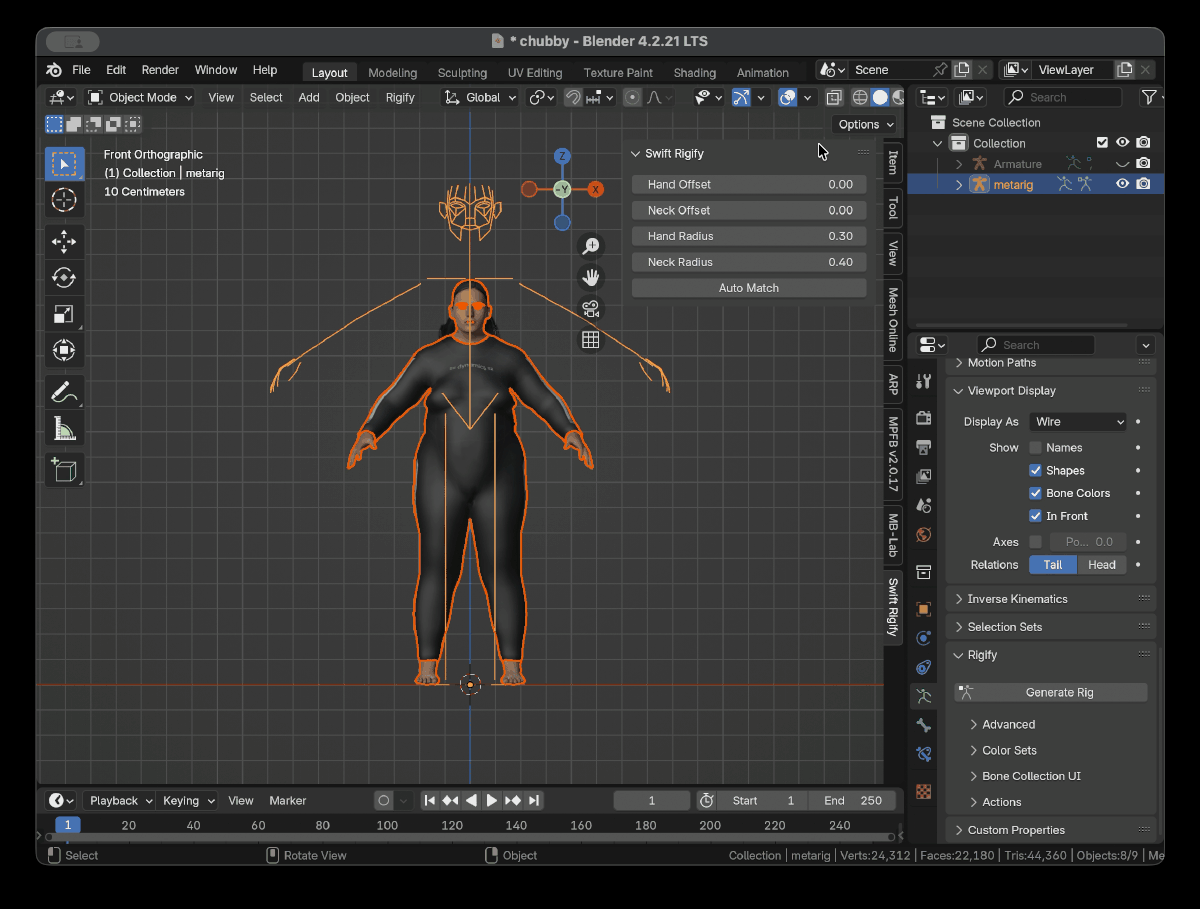Click the End frame field

[x=853, y=800]
